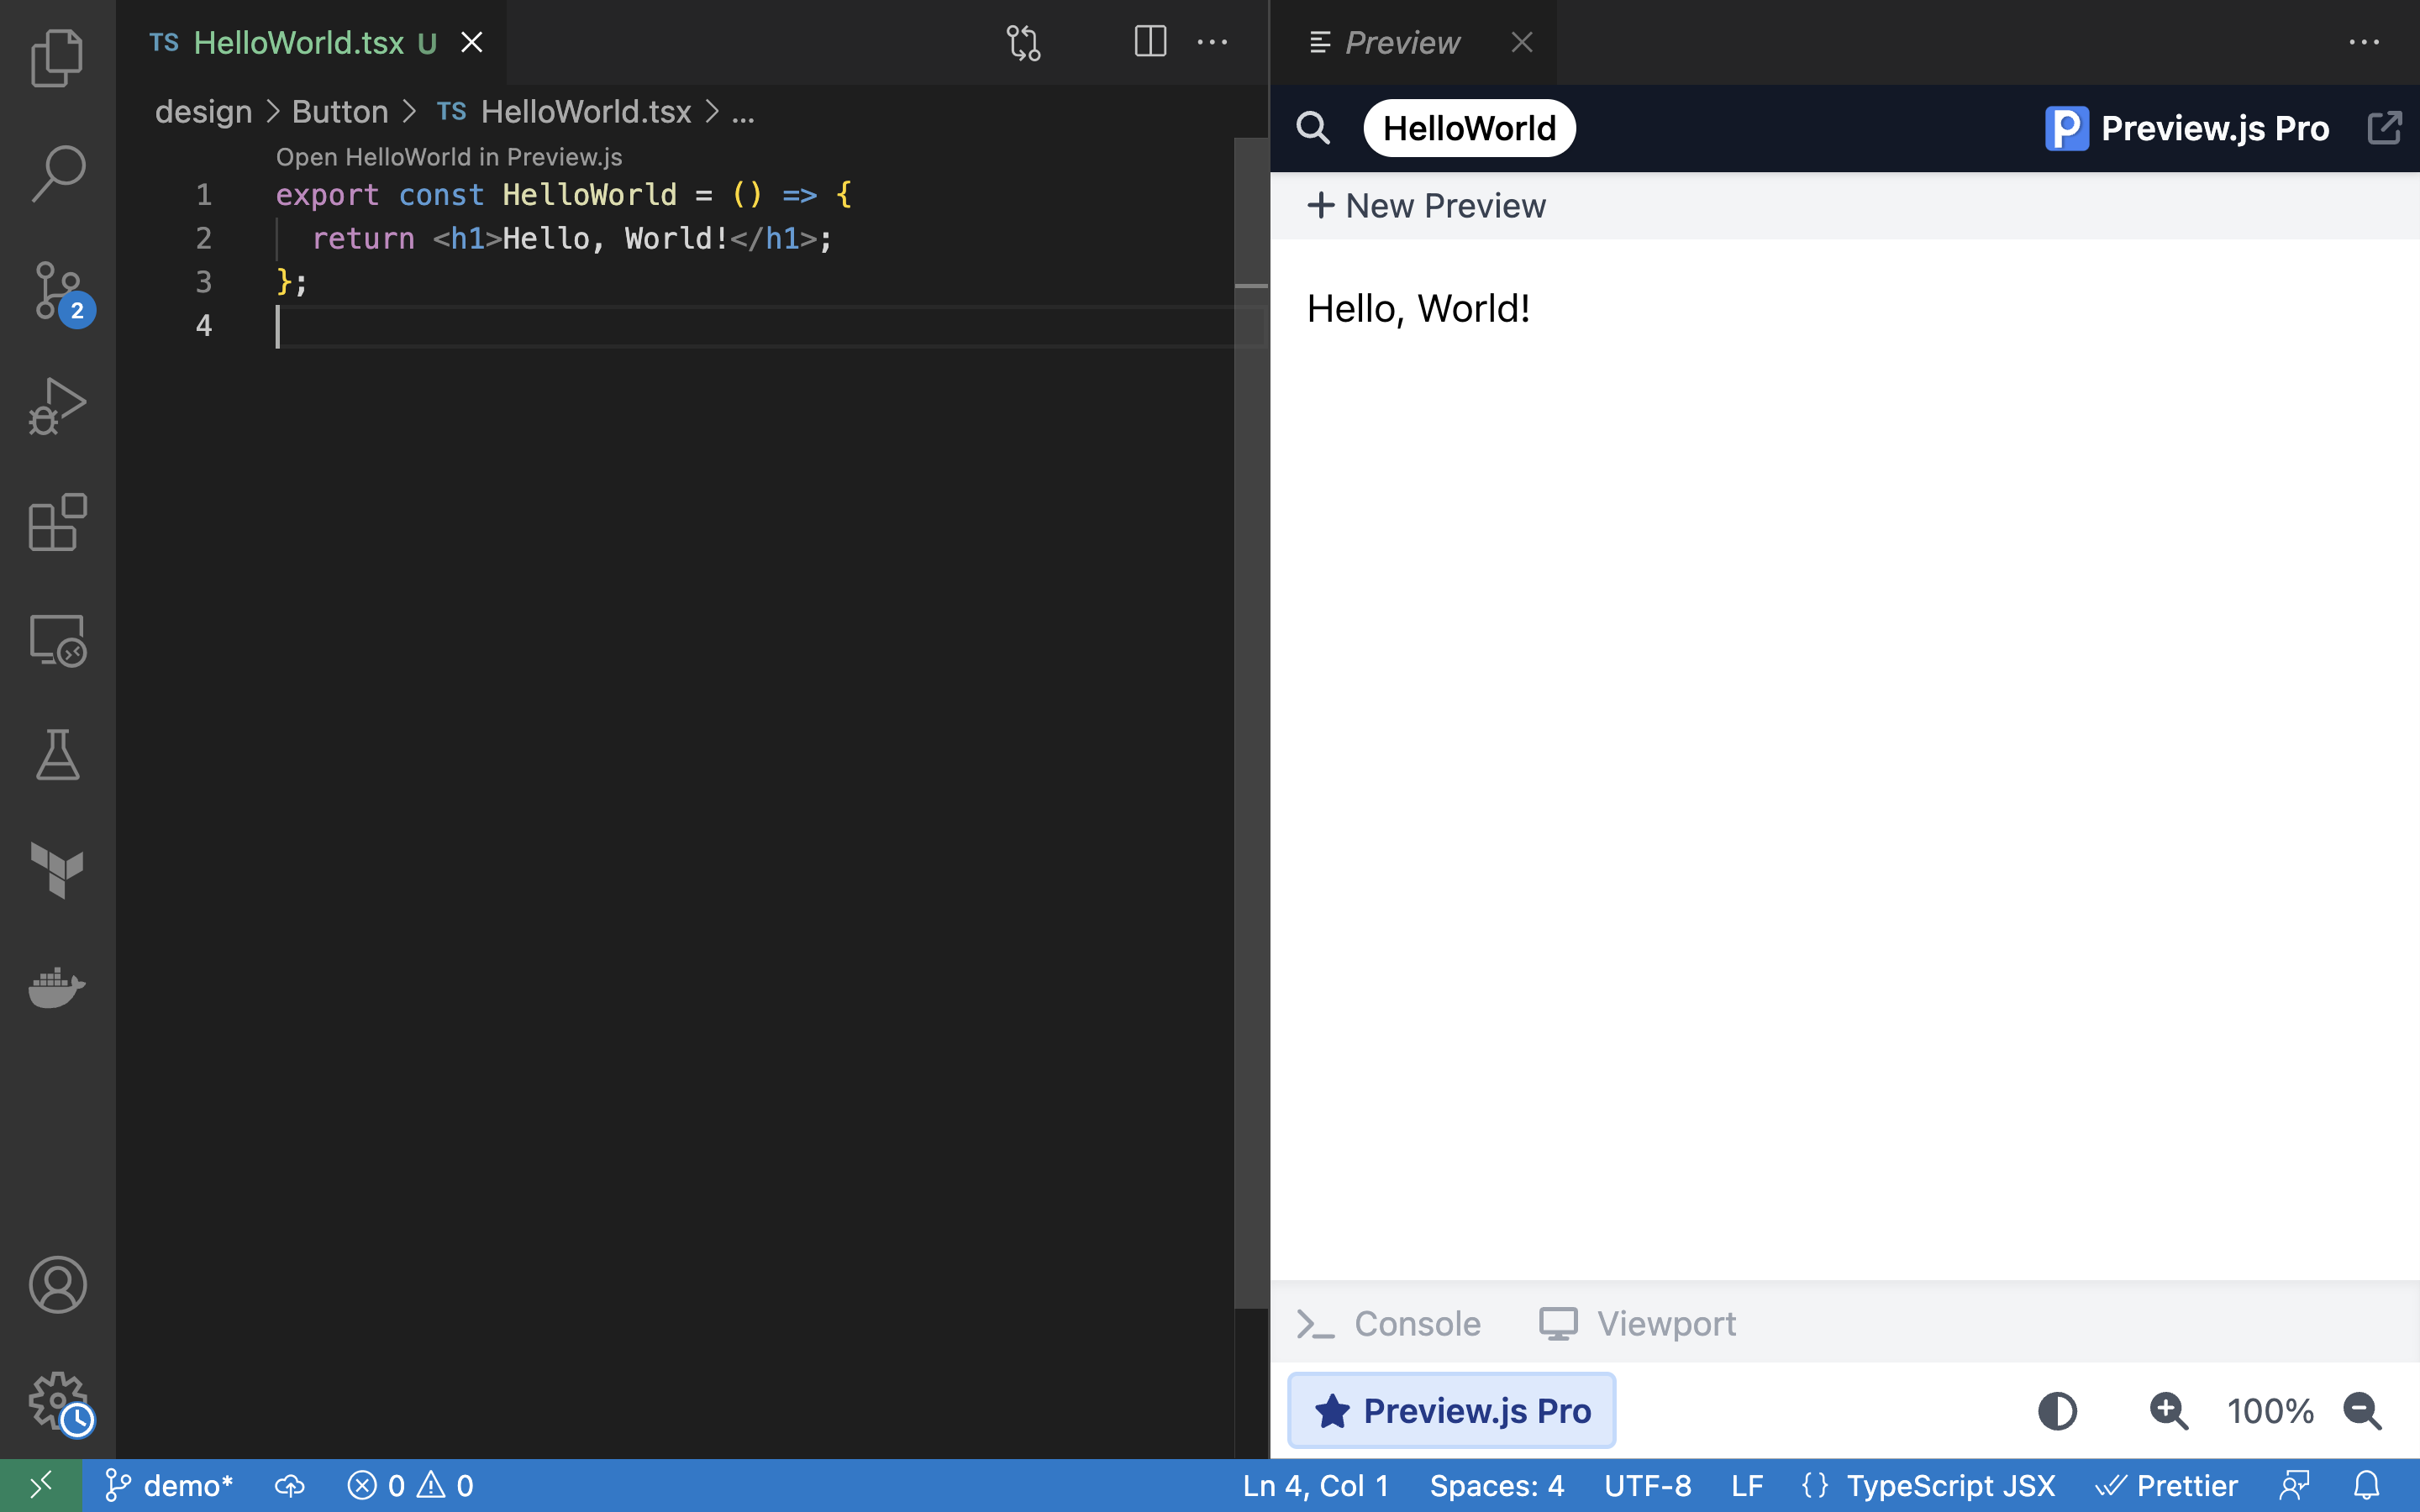Click the search magnifier in Preview.js
This screenshot has height=1512, width=2420.
(x=1313, y=128)
